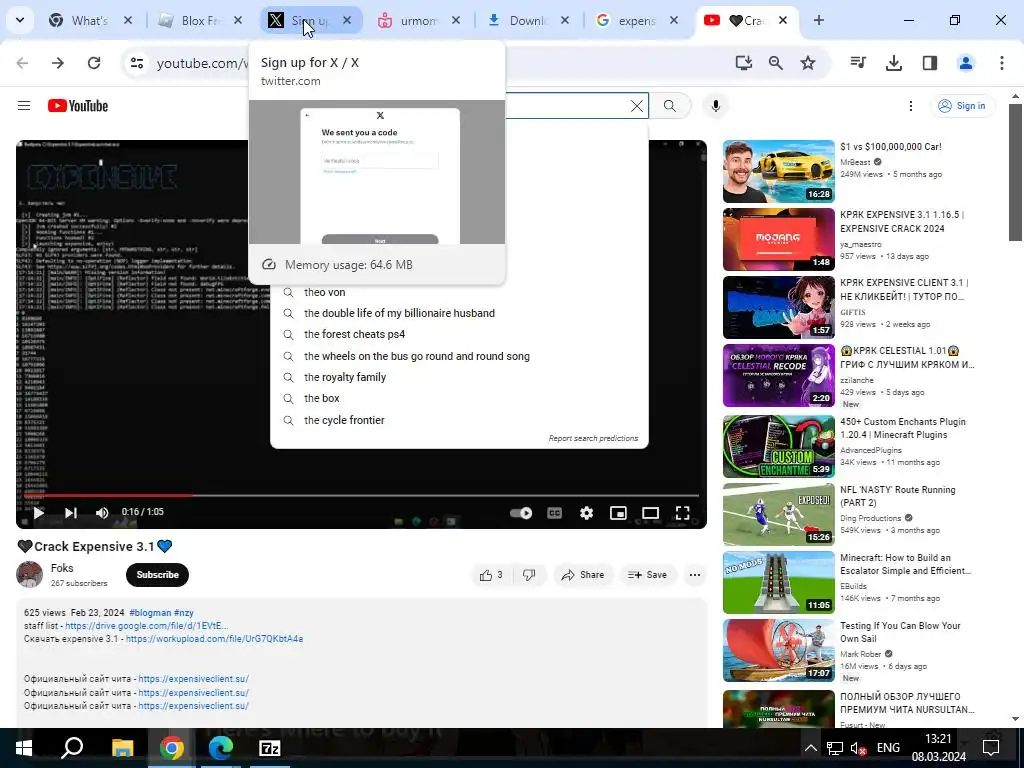Click Report search predictions link

(x=593, y=438)
